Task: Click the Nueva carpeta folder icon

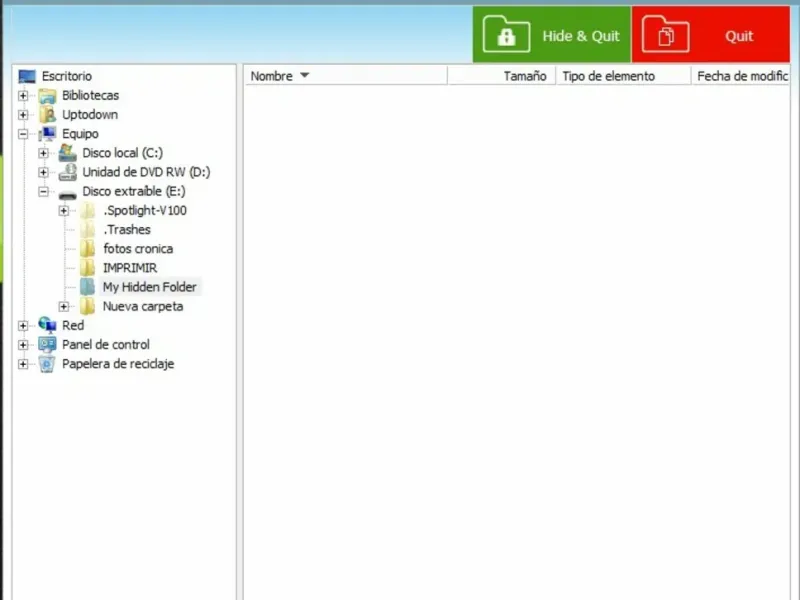Action: coord(88,306)
